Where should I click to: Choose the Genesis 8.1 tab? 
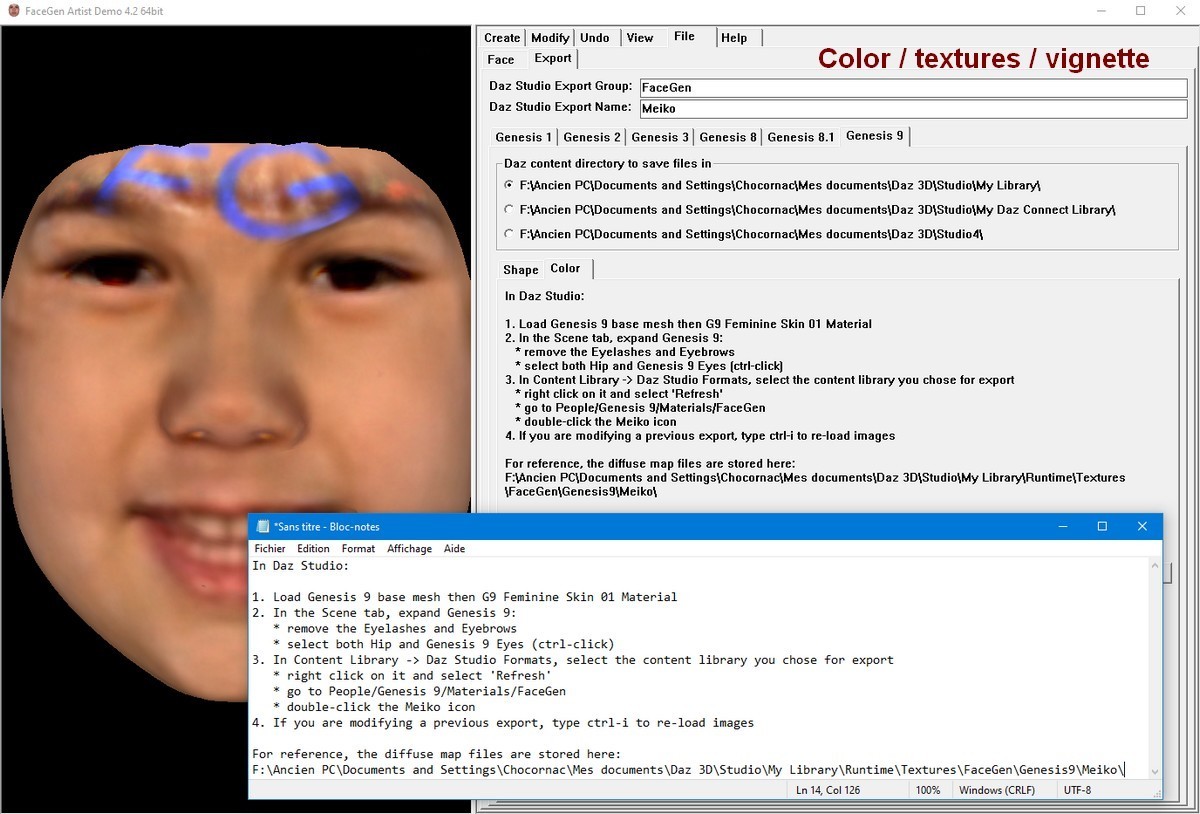point(801,137)
